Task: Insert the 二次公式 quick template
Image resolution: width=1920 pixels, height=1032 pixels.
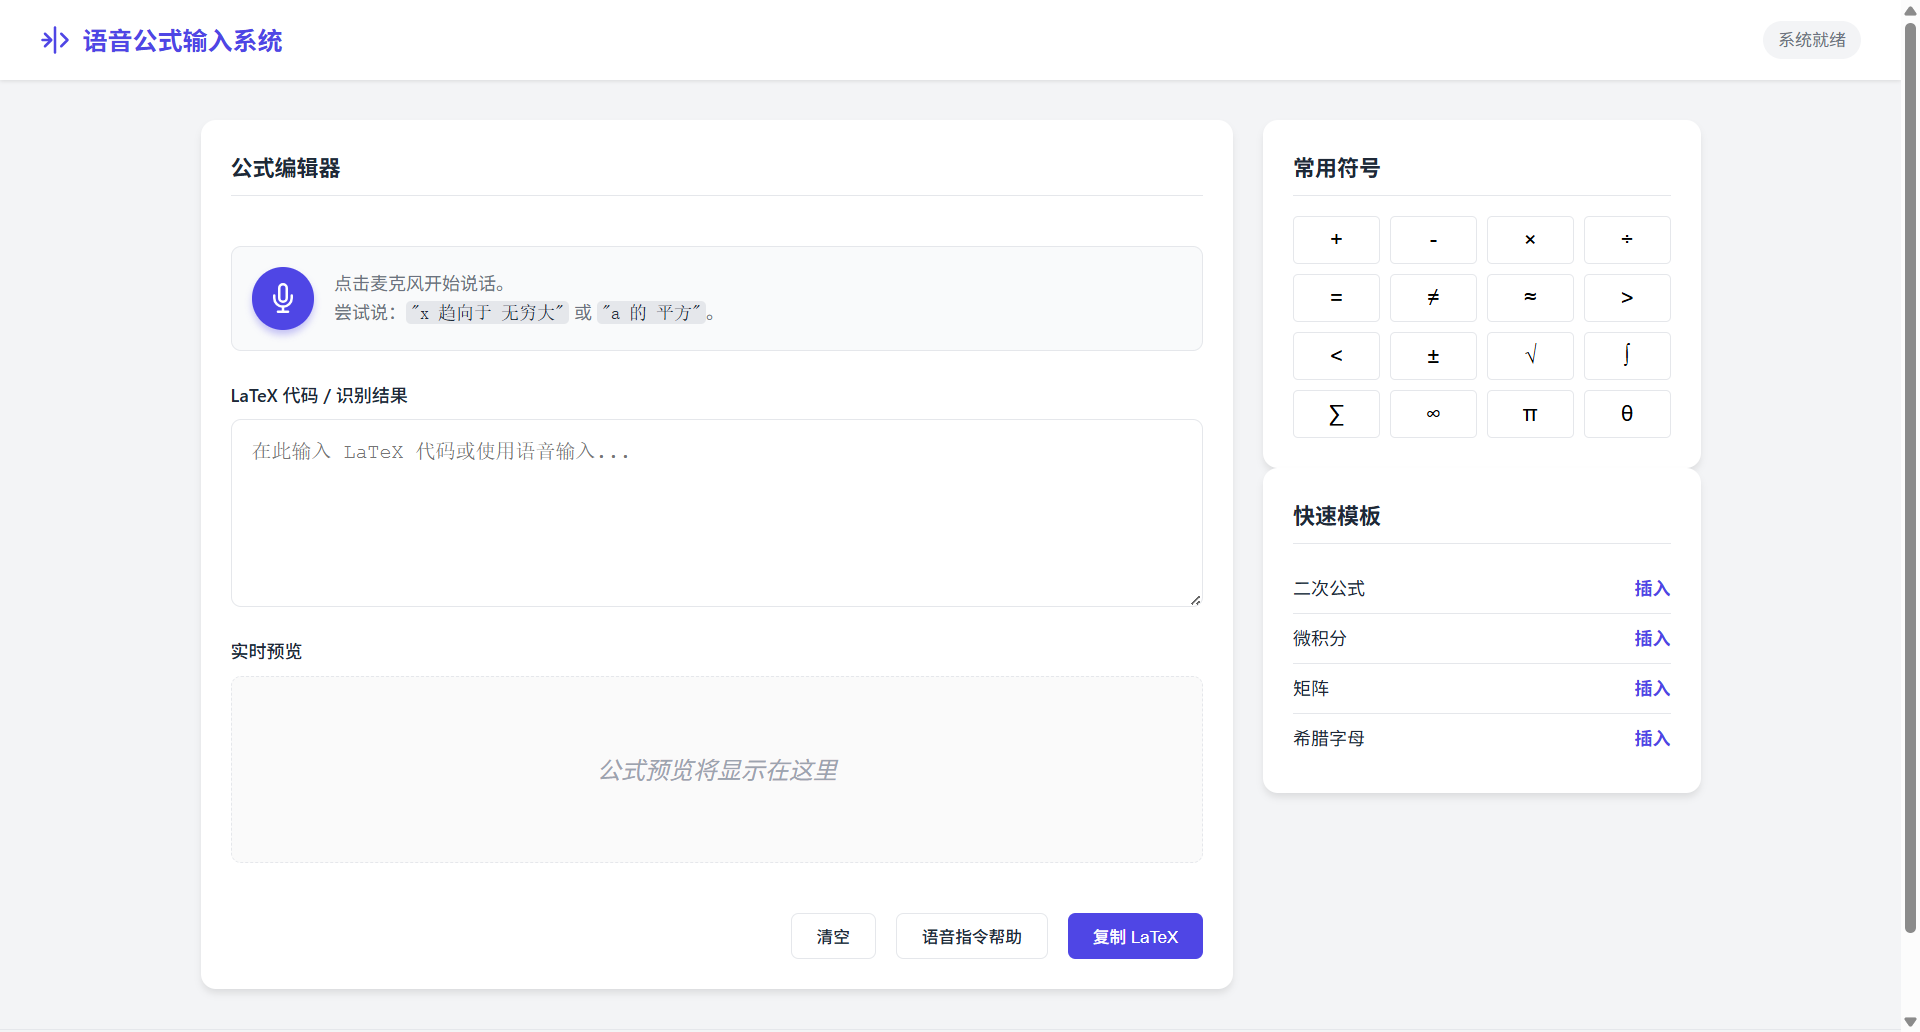Action: (x=1650, y=588)
